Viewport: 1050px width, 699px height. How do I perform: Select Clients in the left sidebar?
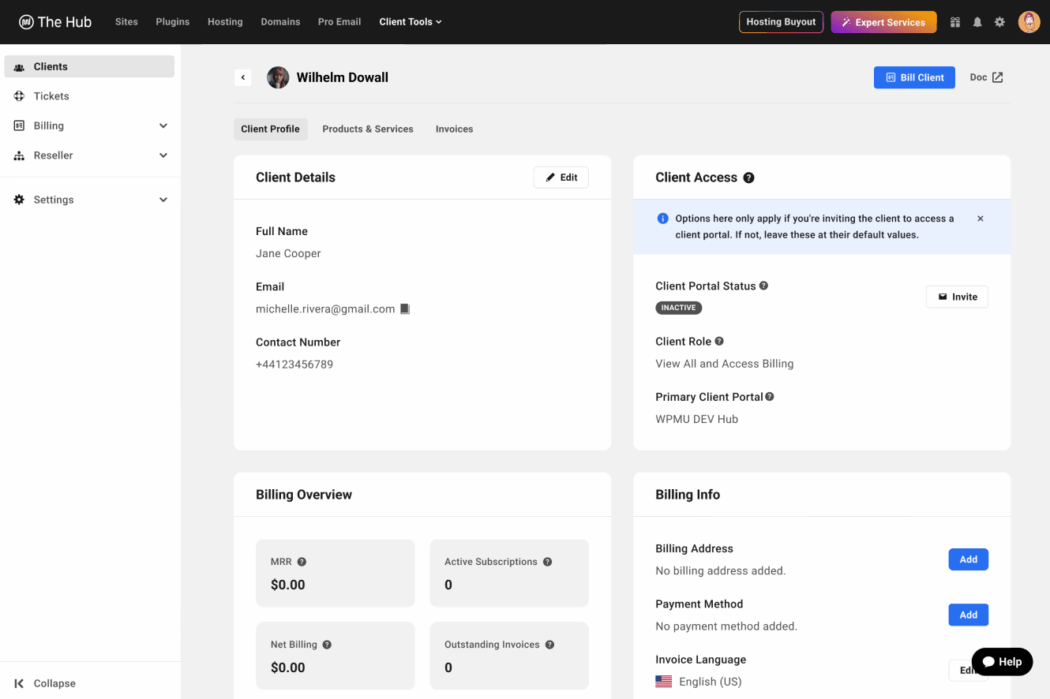point(48,66)
